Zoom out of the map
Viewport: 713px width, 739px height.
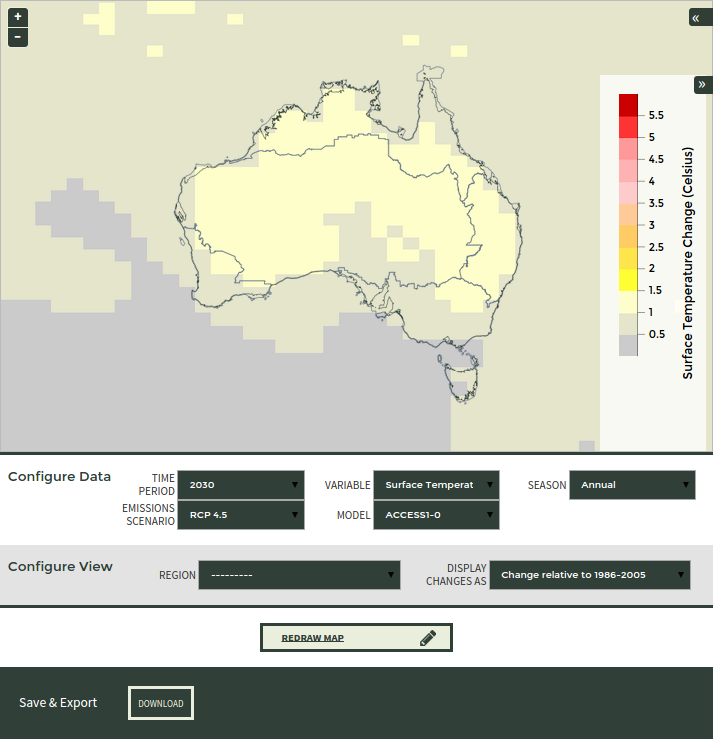tap(18, 38)
